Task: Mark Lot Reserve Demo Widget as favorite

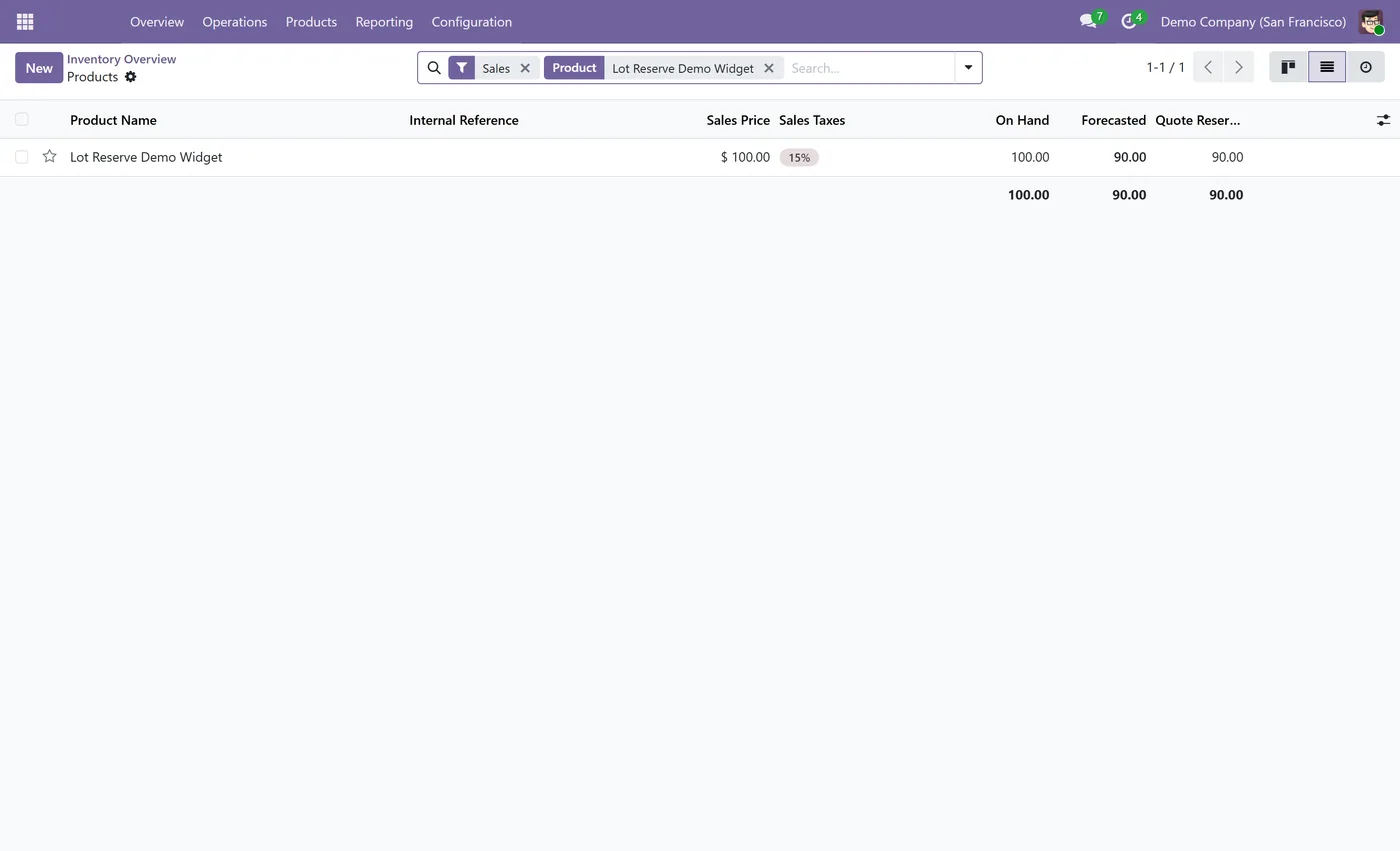Action: point(49,156)
